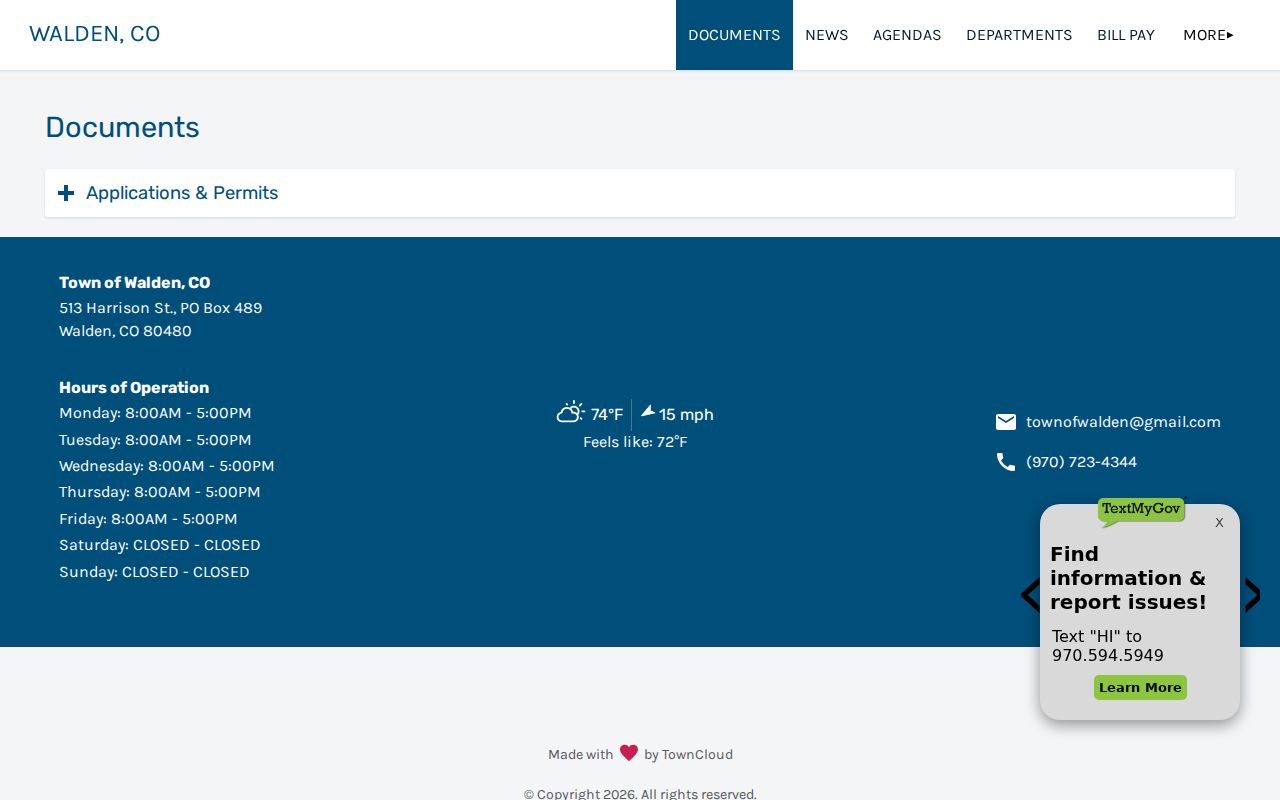Open the TownCloud footer credit

[x=697, y=755]
